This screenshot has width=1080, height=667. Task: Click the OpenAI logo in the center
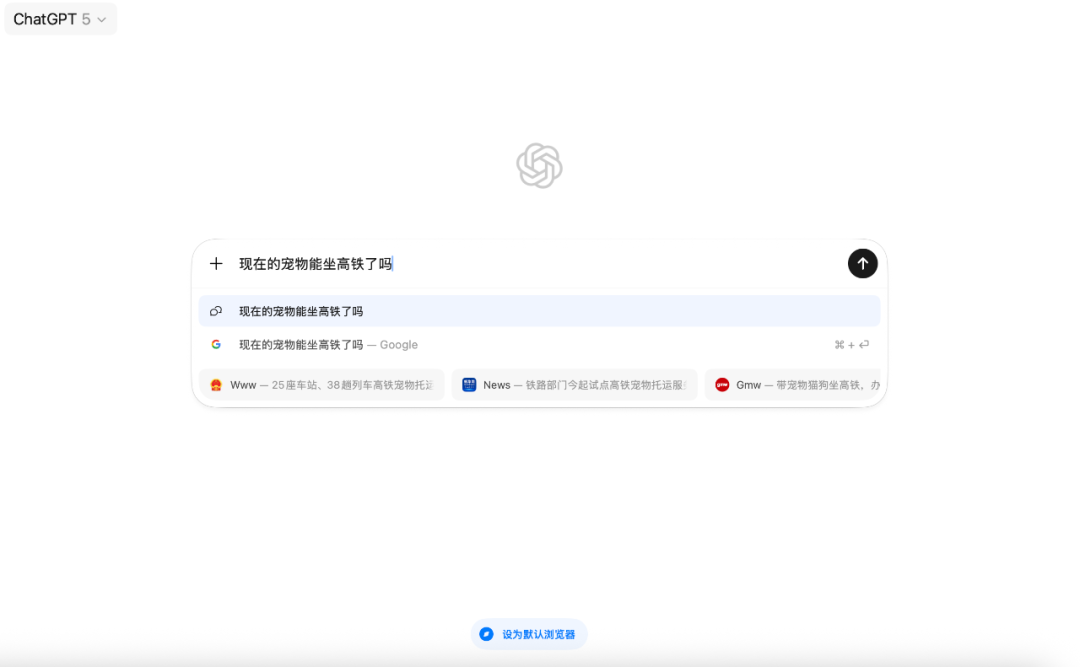[x=539, y=165]
